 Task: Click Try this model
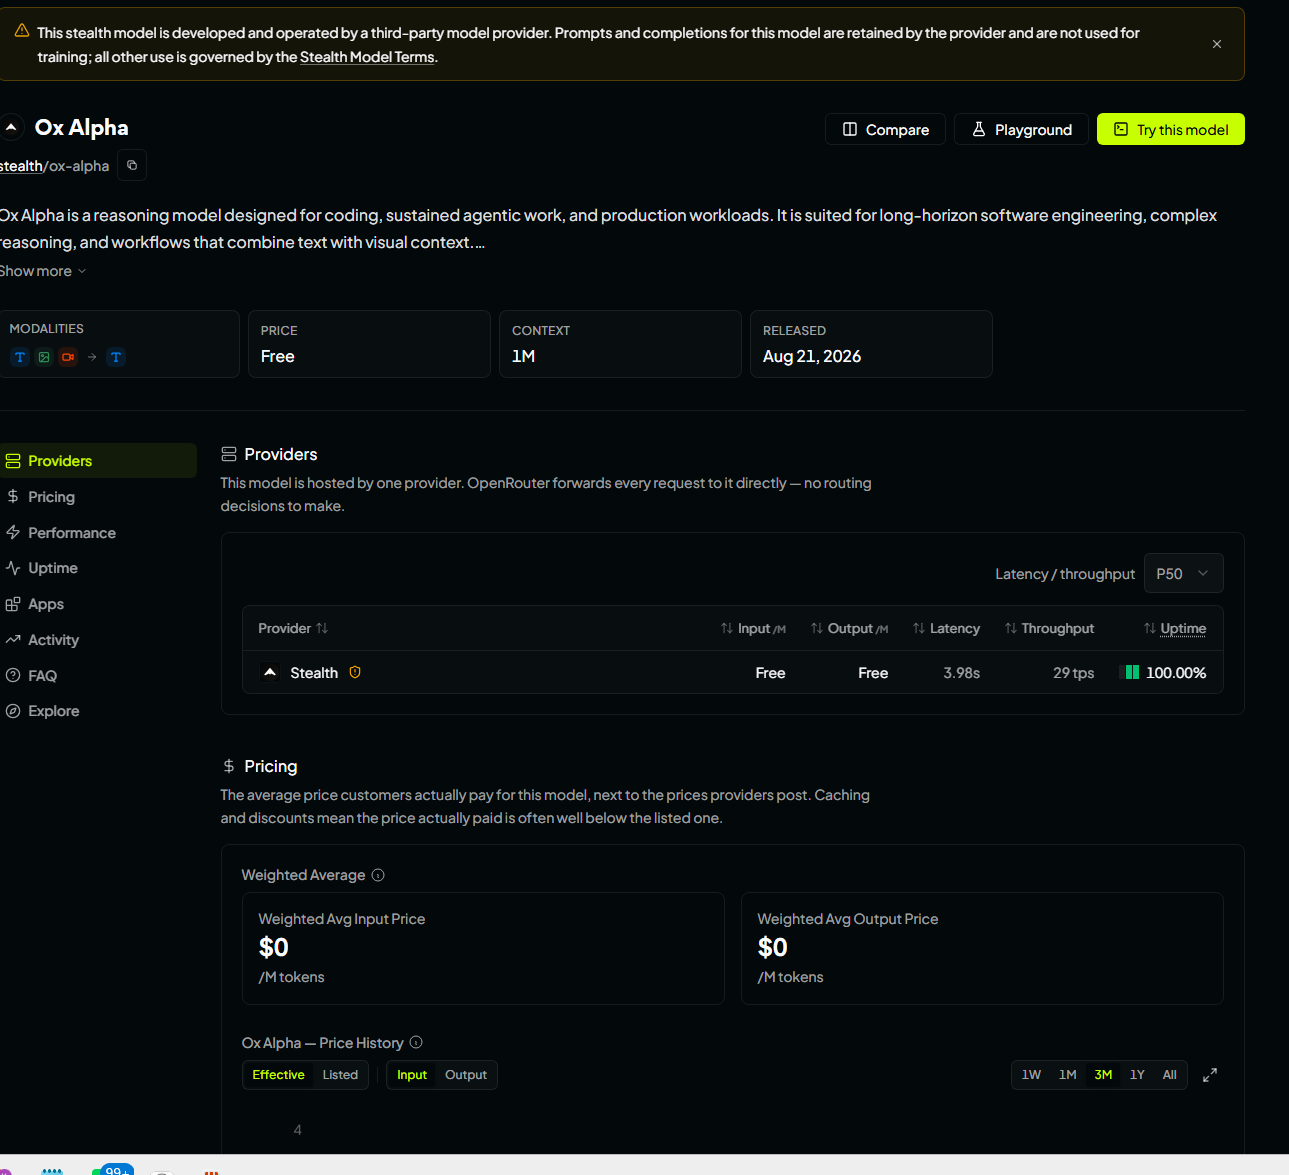[x=1171, y=129]
